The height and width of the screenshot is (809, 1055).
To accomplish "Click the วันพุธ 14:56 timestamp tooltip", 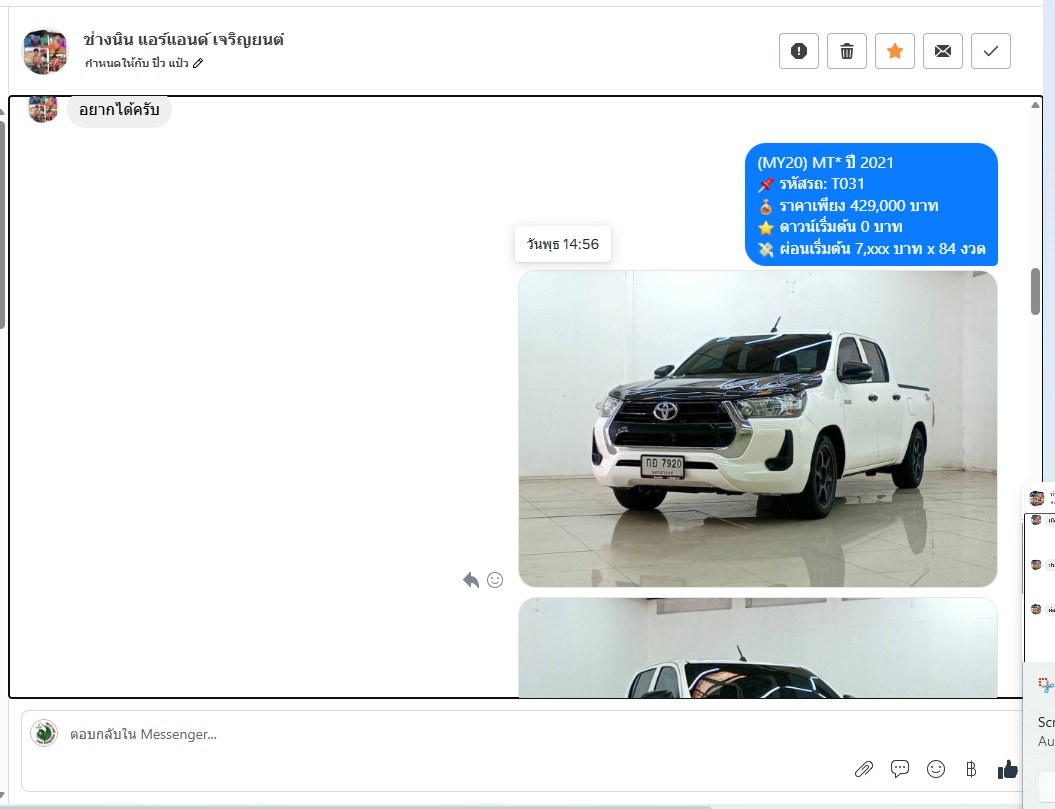I will pyautogui.click(x=562, y=244).
